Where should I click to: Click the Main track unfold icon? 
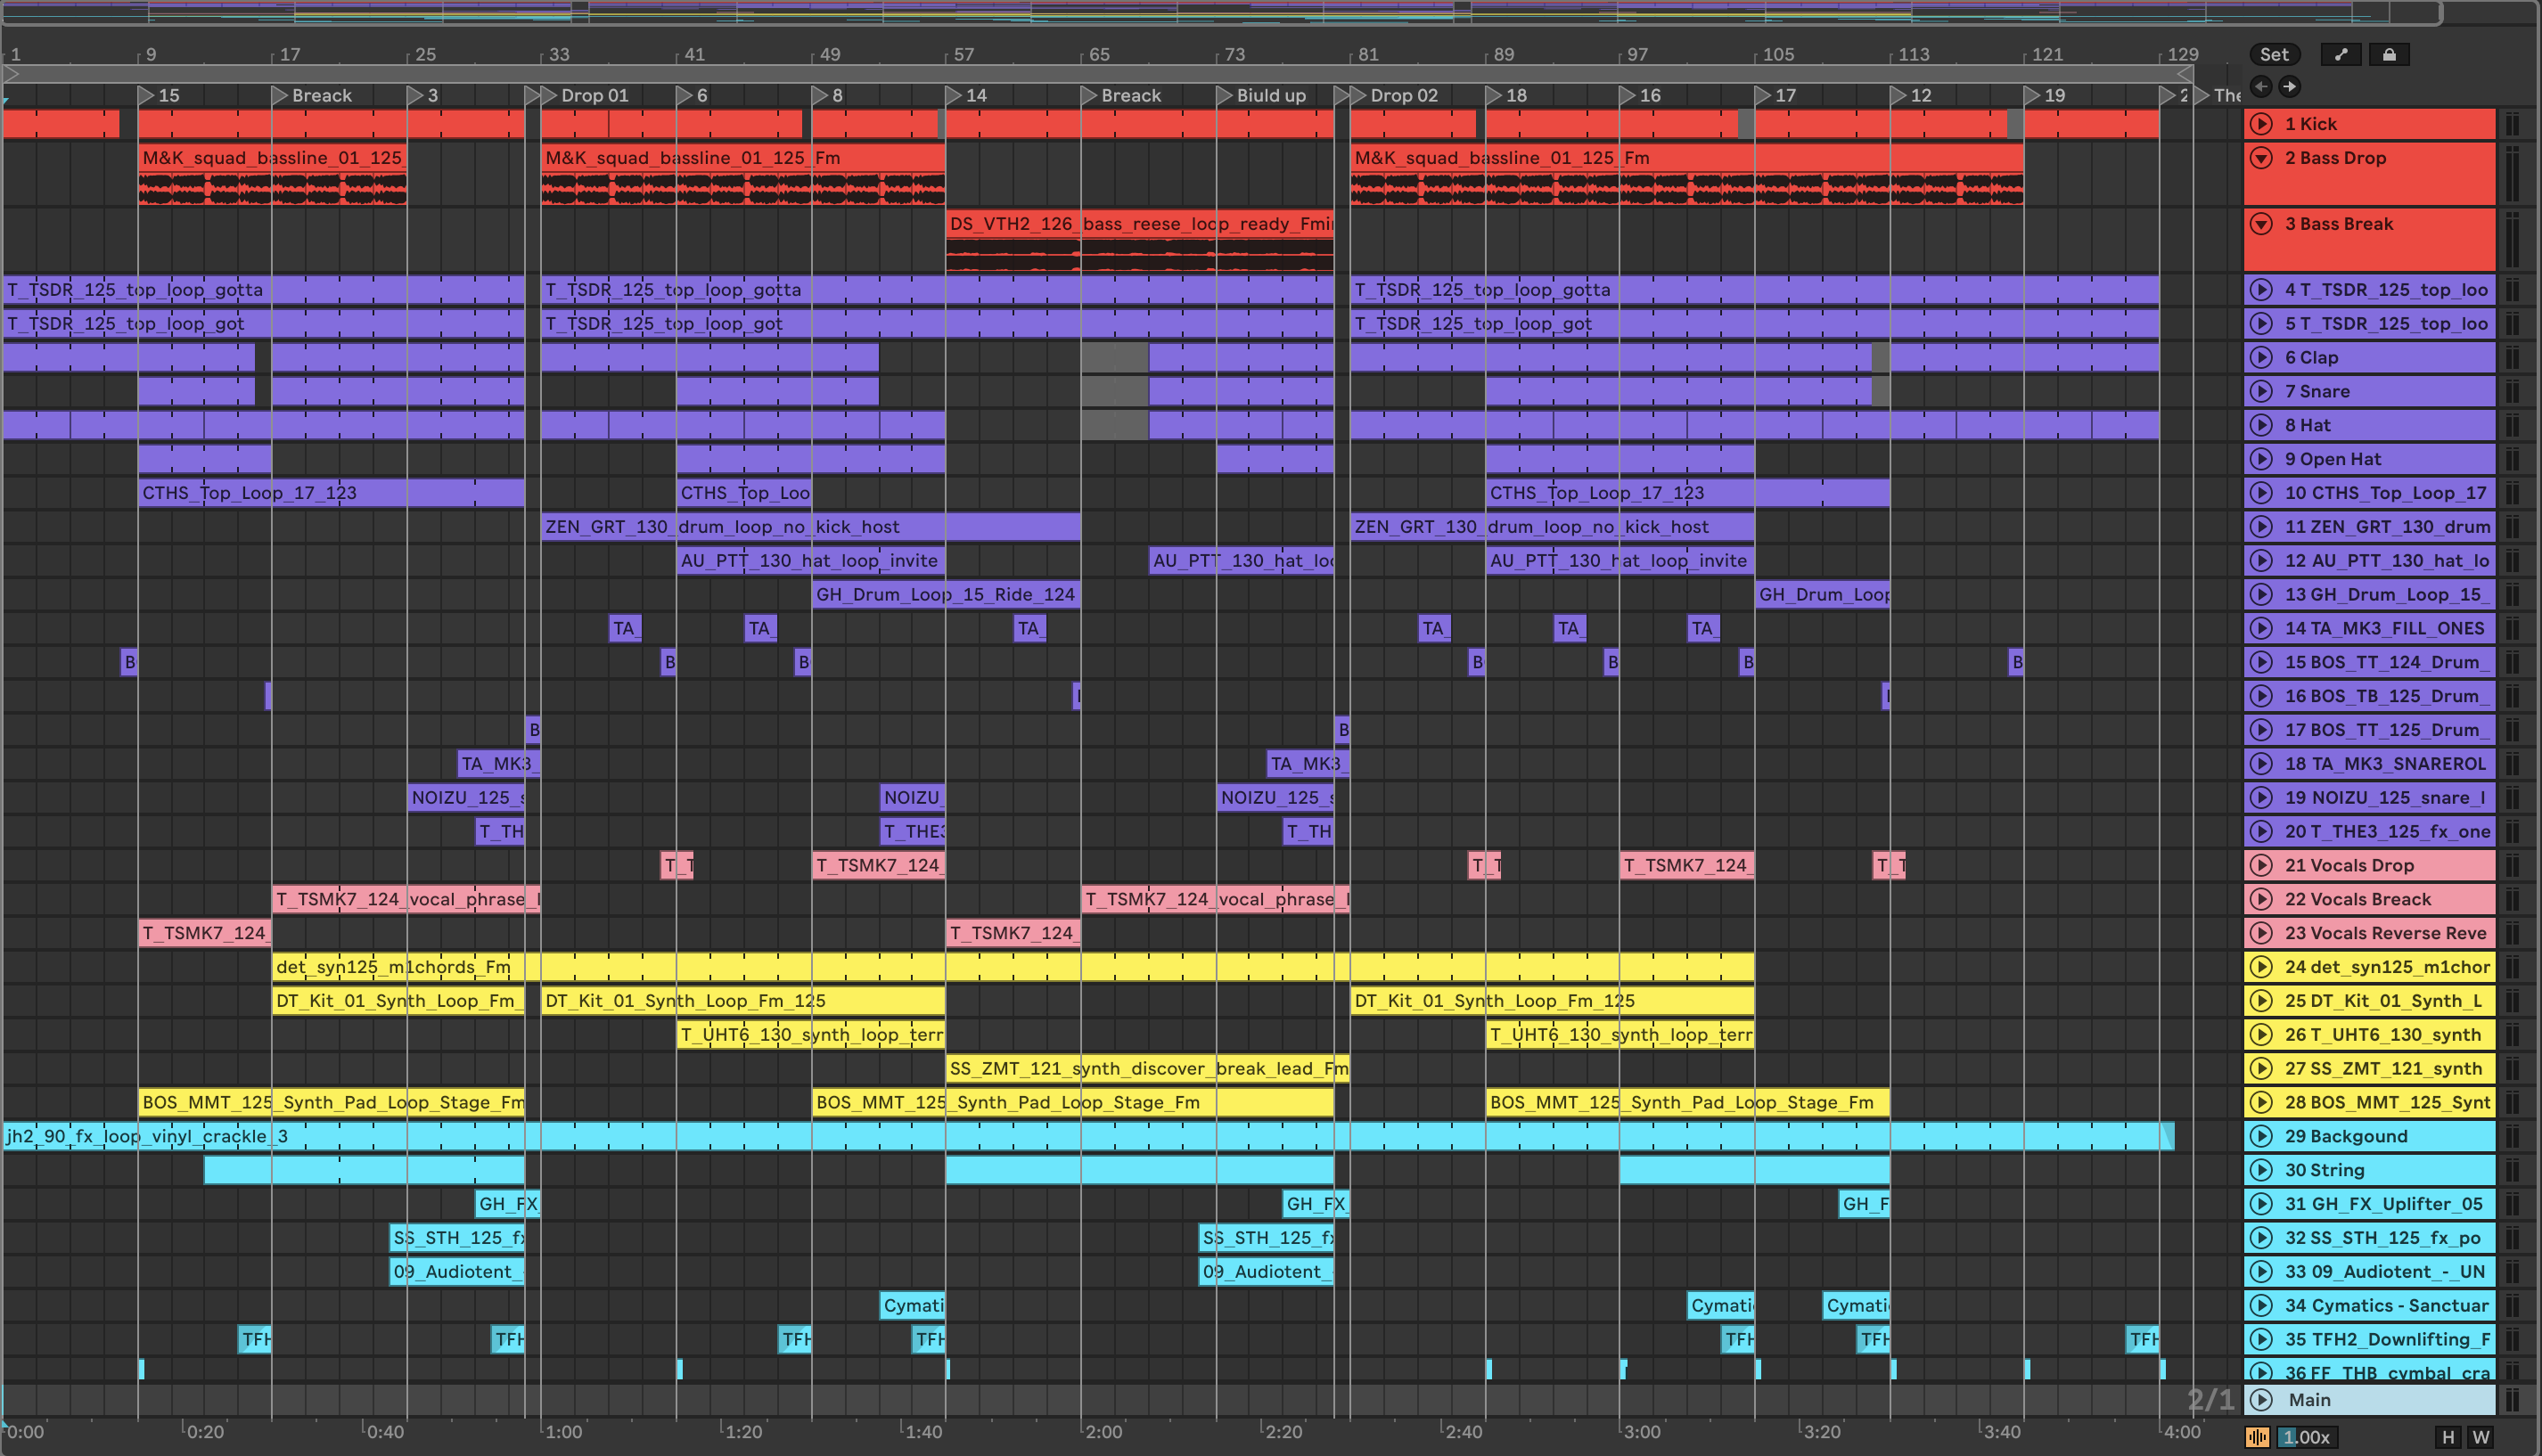coord(2261,1400)
